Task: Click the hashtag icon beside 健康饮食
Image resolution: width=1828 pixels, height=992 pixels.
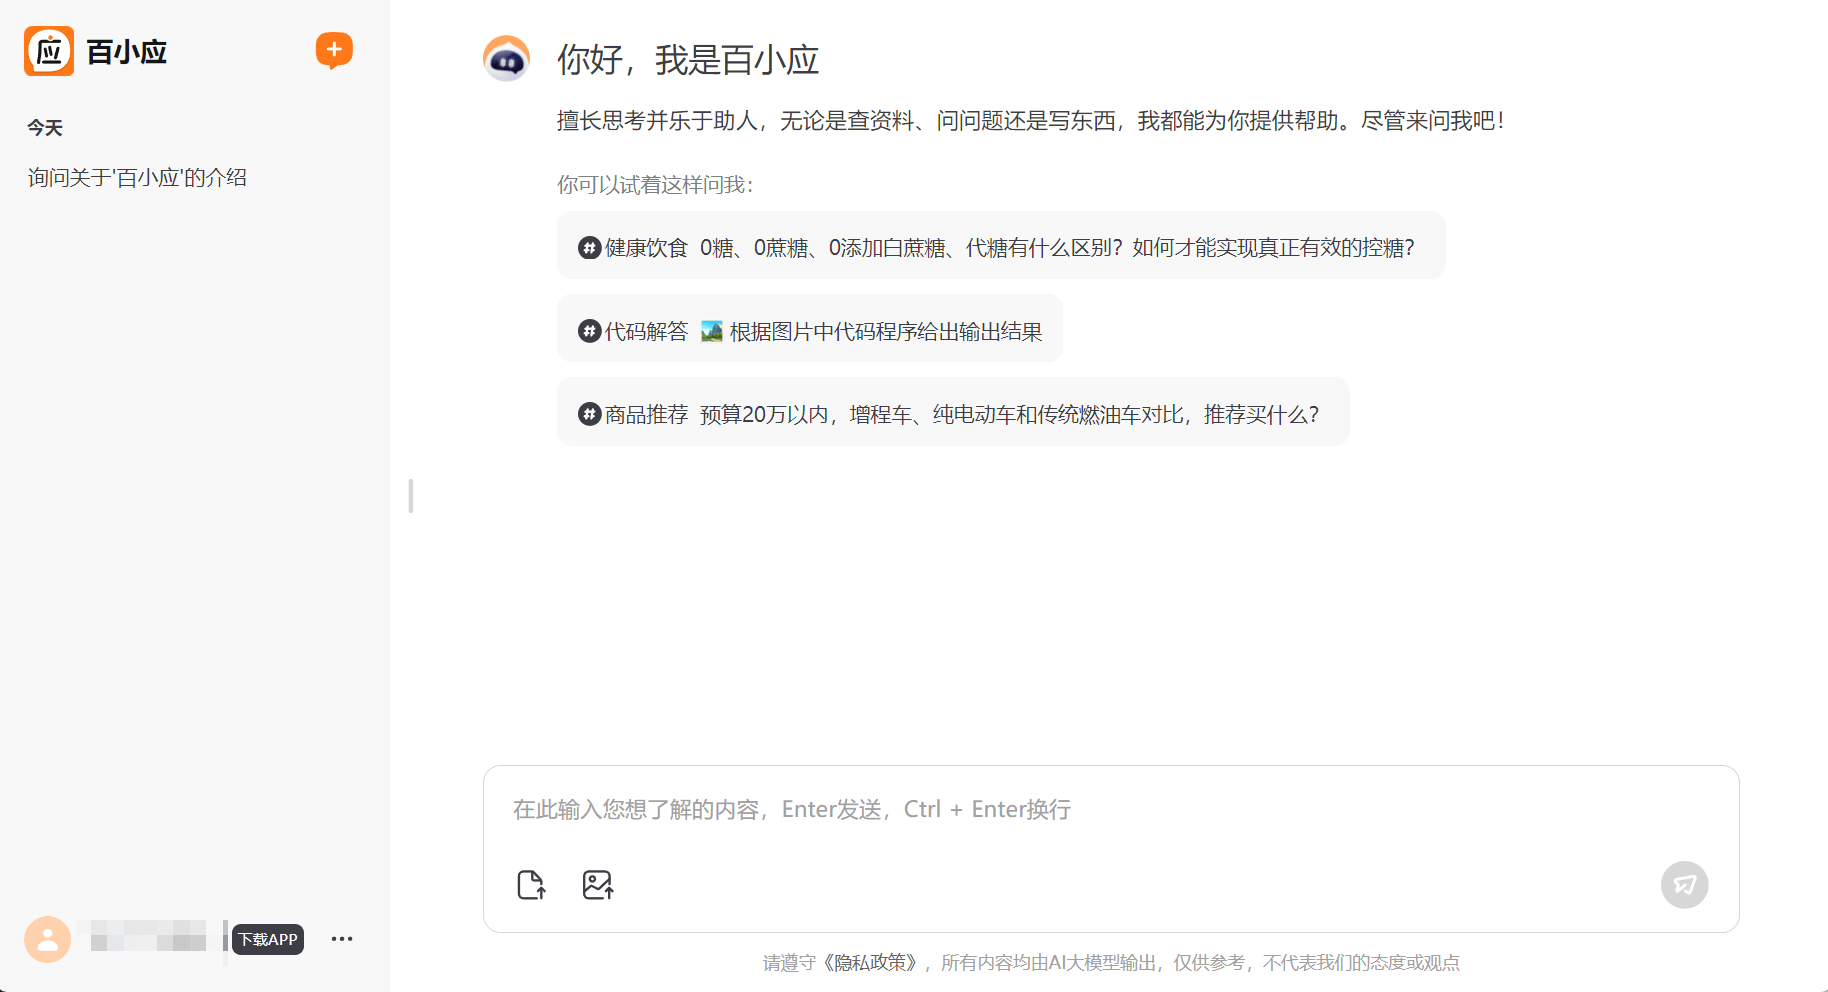Action: 587,247
